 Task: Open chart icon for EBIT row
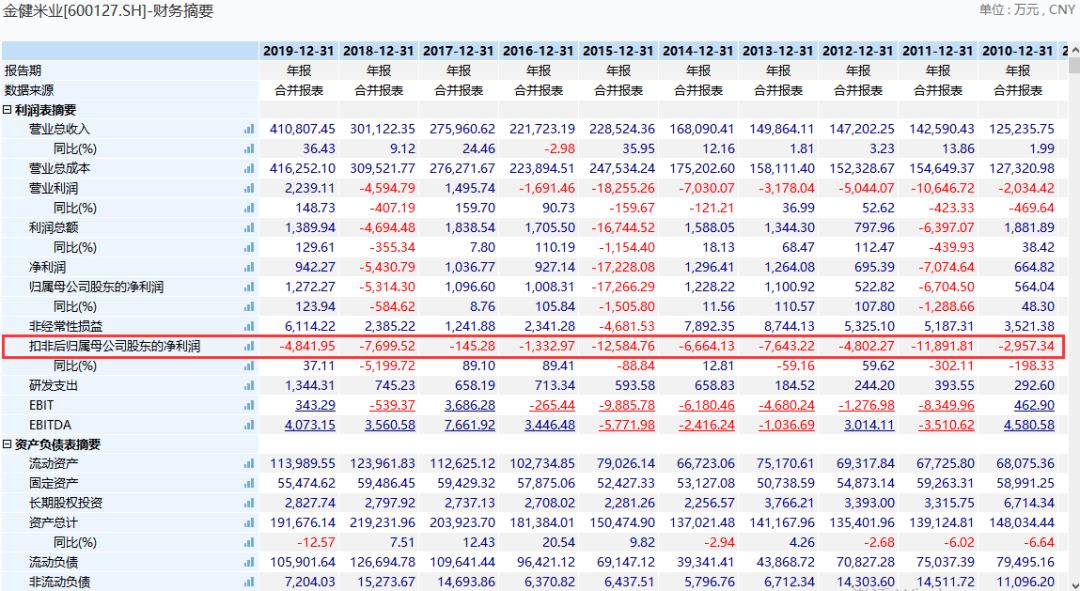(x=249, y=405)
